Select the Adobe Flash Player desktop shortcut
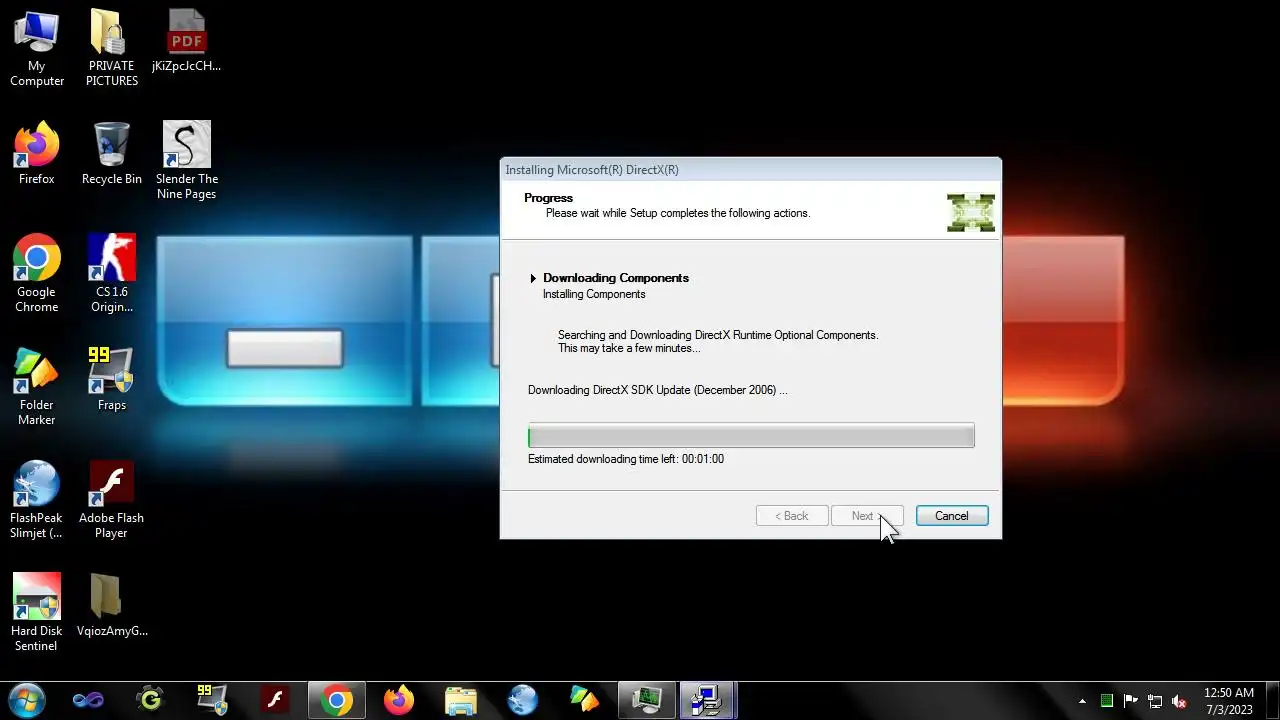The width and height of the screenshot is (1280, 720). click(x=111, y=500)
